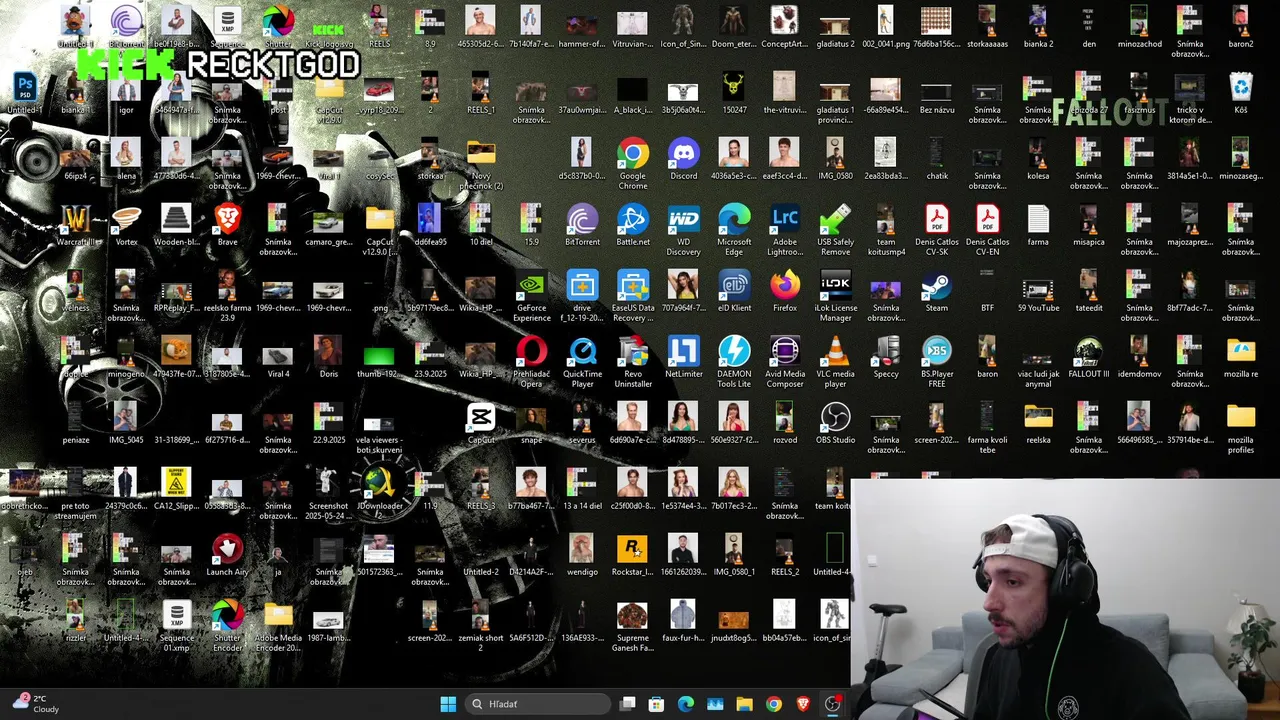Open Rockstar launcher icon
Screen dimensions: 1280x720
click(x=632, y=556)
